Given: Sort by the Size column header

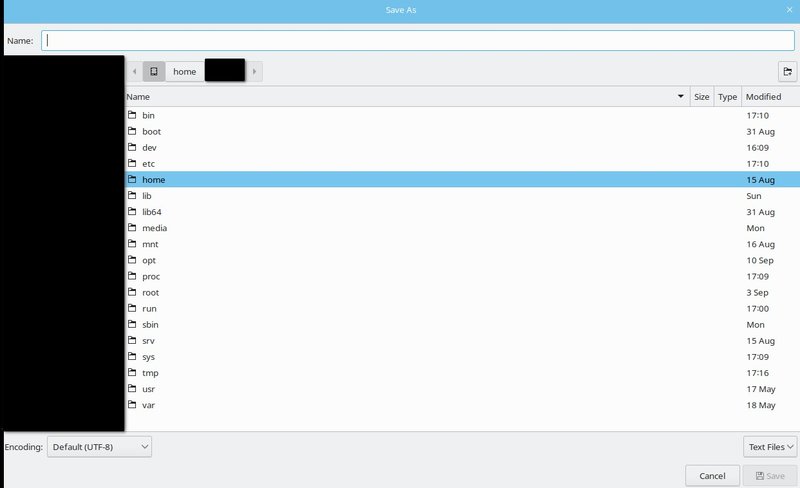Looking at the screenshot, I should [702, 96].
